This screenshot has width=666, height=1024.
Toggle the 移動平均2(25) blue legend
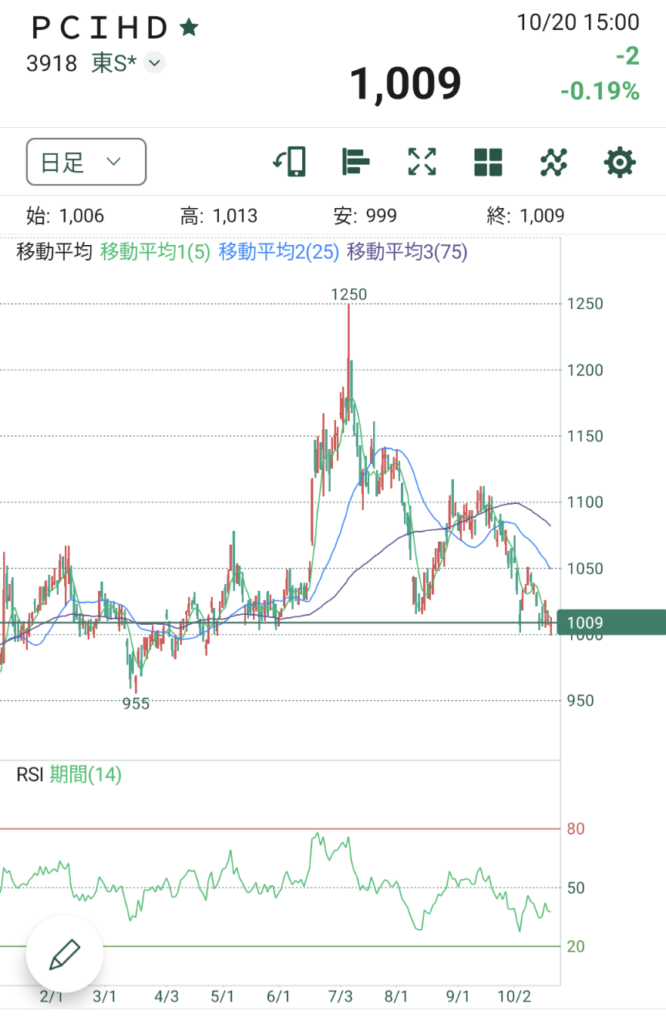[x=278, y=253]
